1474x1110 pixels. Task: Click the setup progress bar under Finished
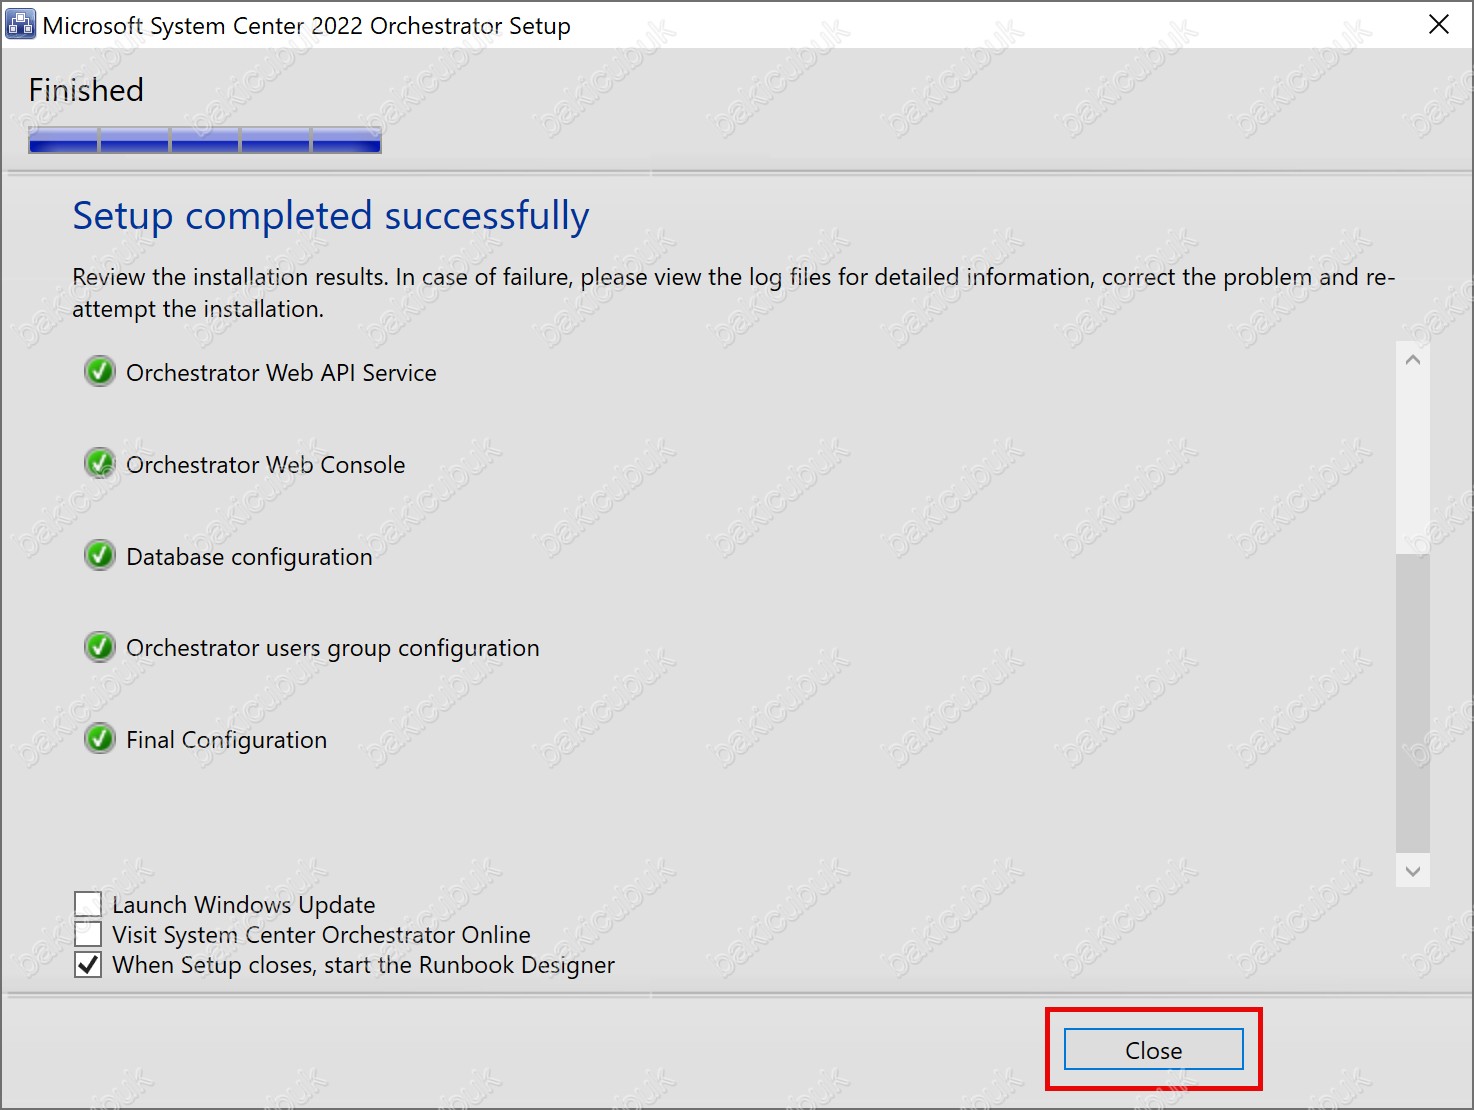click(x=205, y=141)
